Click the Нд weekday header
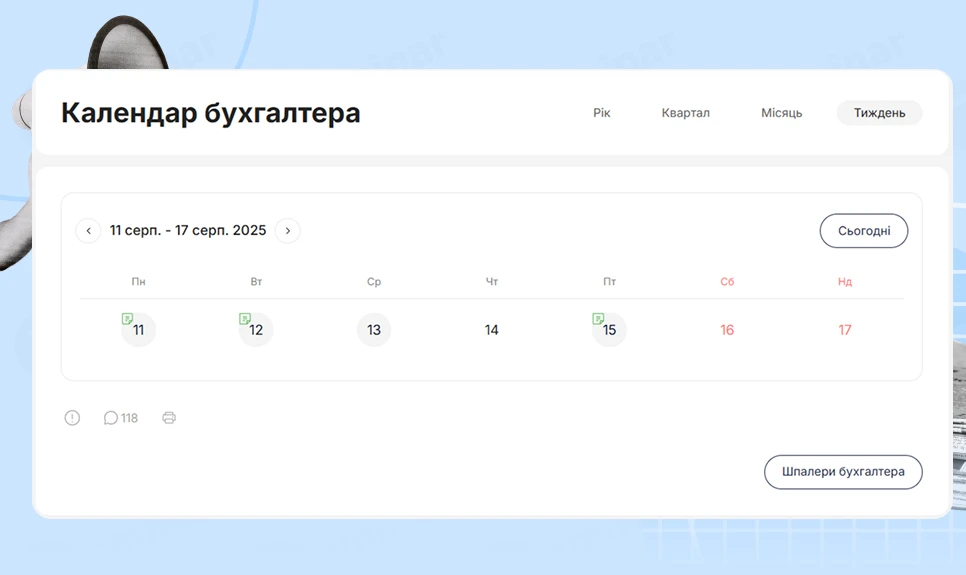Viewport: 966px width, 575px height. coord(845,282)
